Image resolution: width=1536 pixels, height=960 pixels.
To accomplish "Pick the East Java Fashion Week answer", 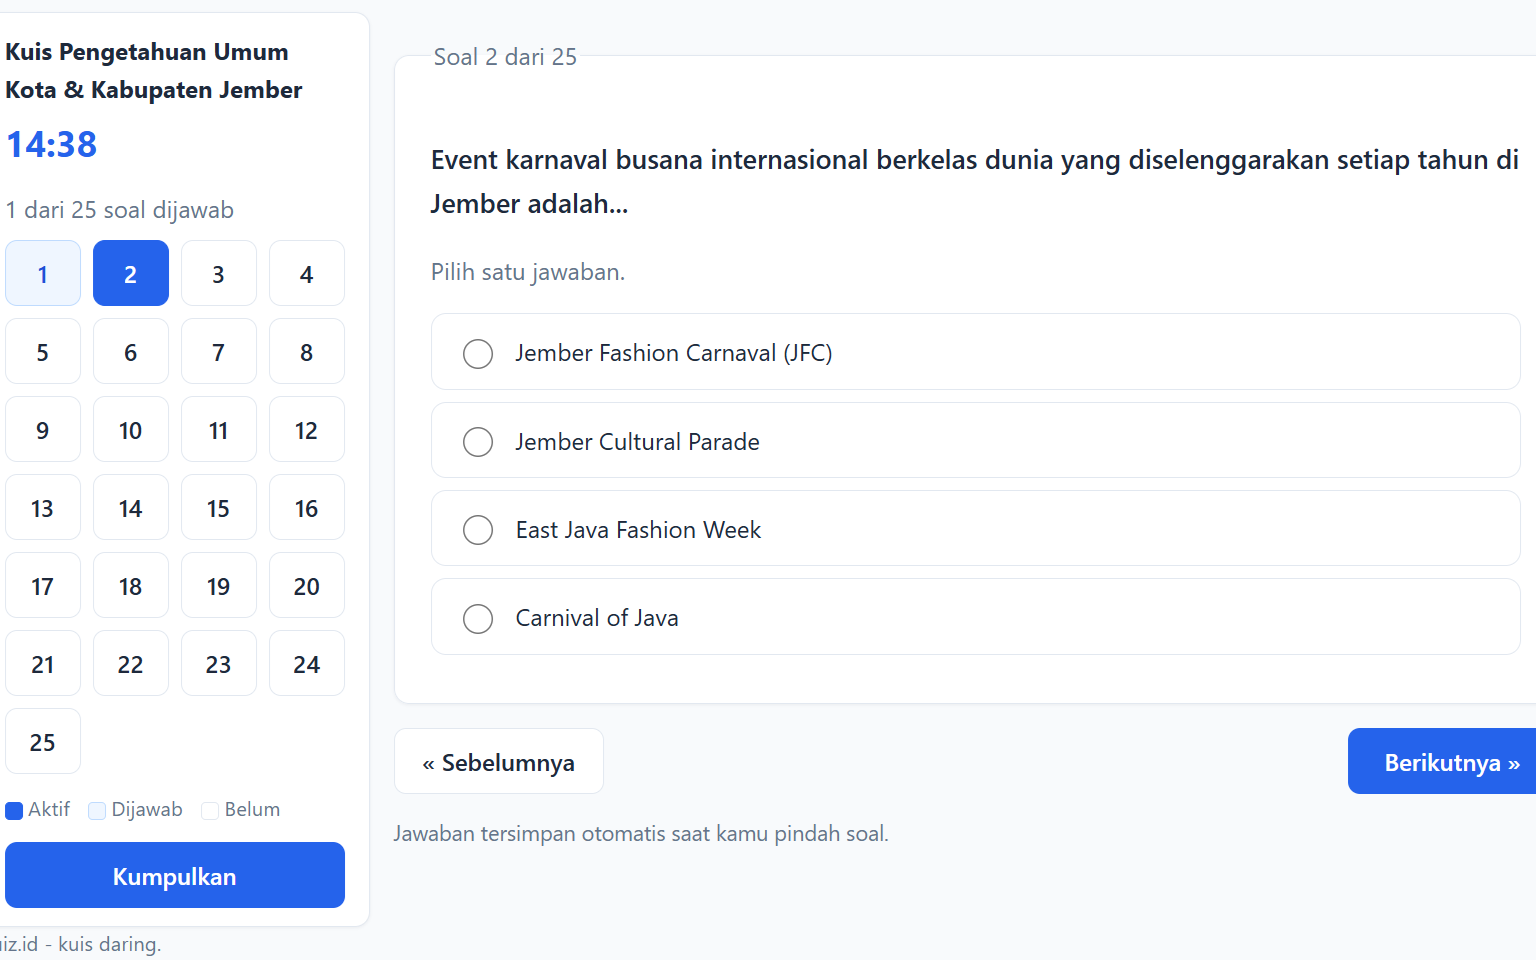I will pyautogui.click(x=975, y=529).
